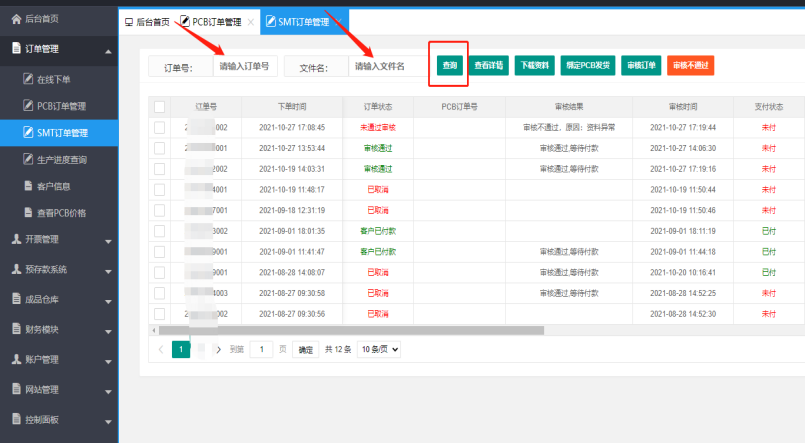
Task: Check the row ordered 2021-10-27 17:08:45
Action: [x=159, y=127]
